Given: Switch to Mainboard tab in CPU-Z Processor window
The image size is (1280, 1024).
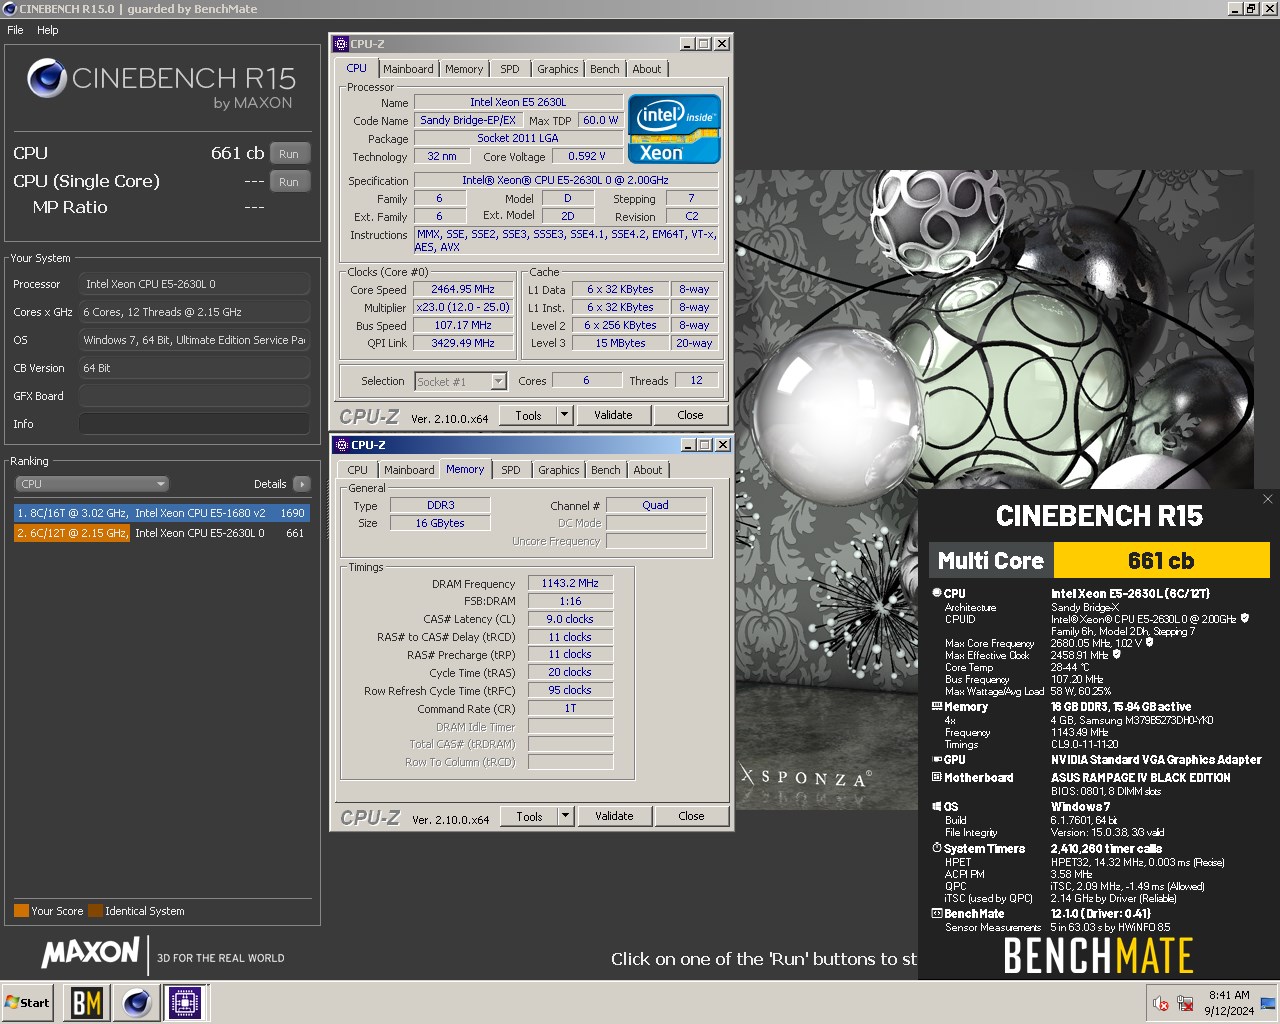Looking at the screenshot, I should [408, 69].
